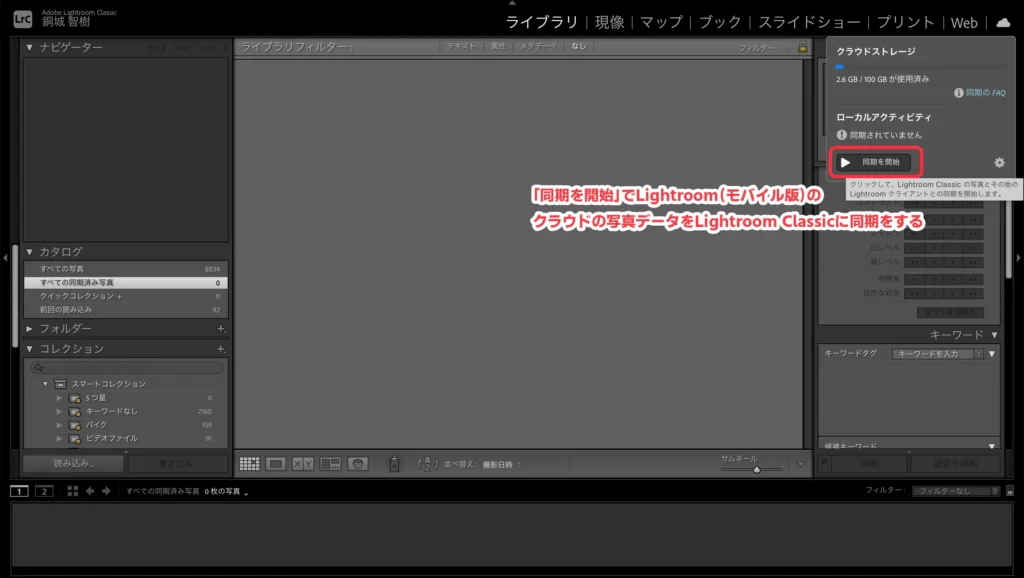Click the cloud sync status icon

coord(1003,22)
